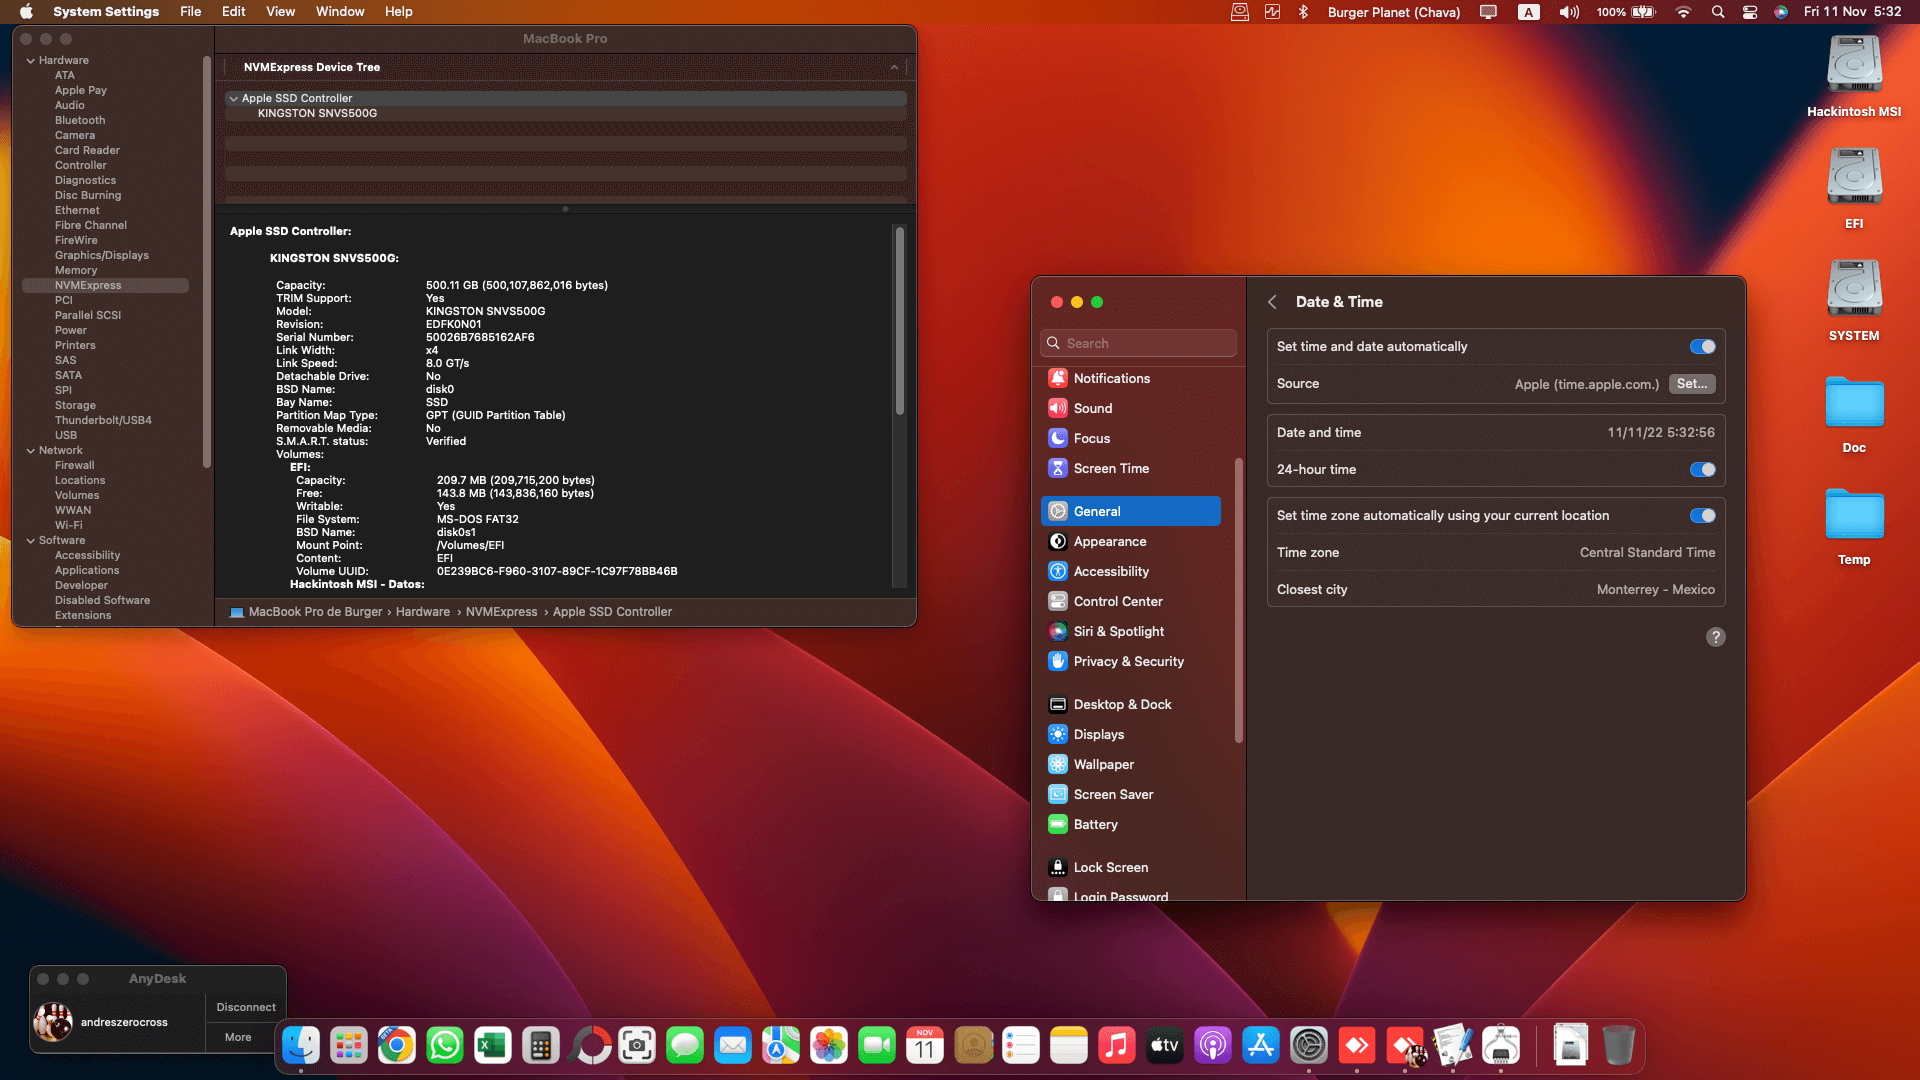The width and height of the screenshot is (1920, 1080).
Task: Select Storage in Hardware list
Action: point(75,405)
